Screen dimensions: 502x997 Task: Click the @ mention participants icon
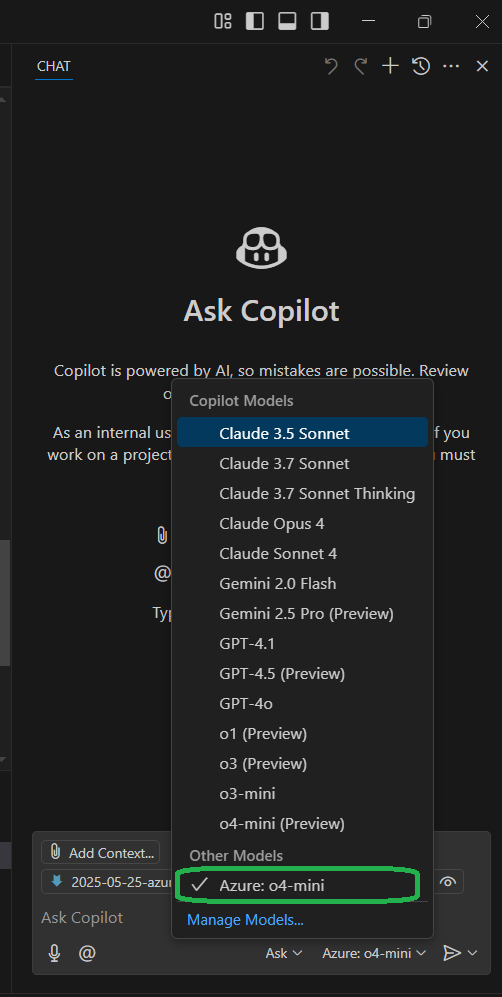(86, 952)
